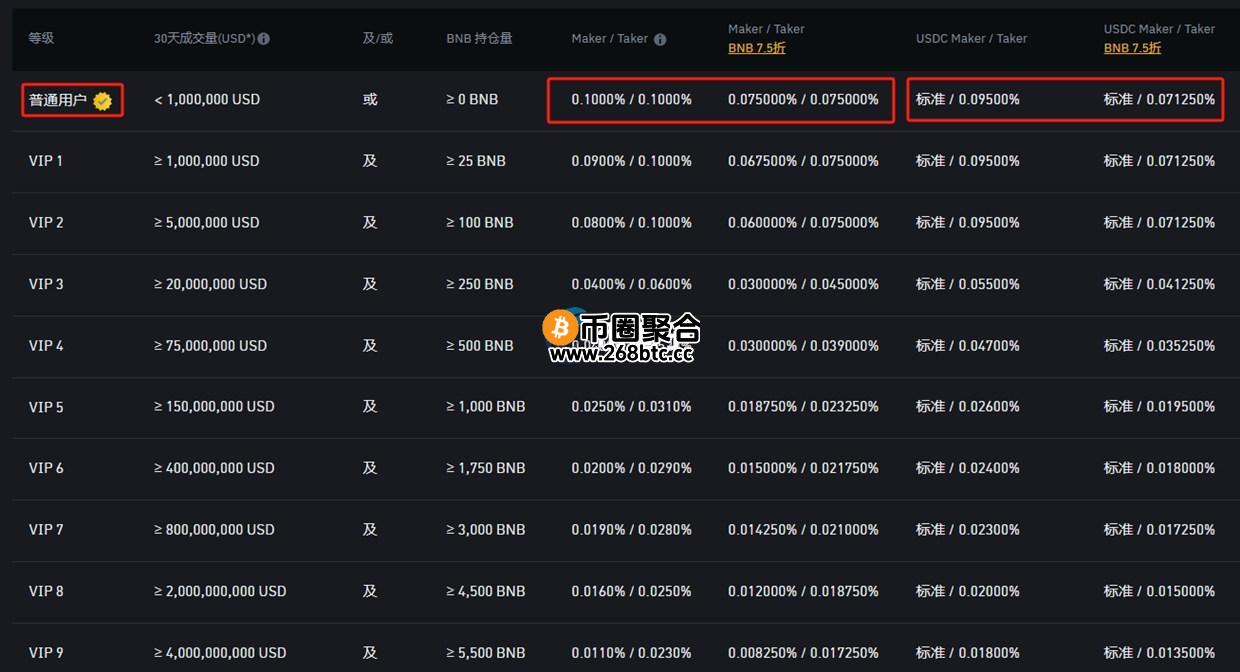Select the VIP 9 level label
Viewport: 1240px width, 672px height.
tap(46, 652)
